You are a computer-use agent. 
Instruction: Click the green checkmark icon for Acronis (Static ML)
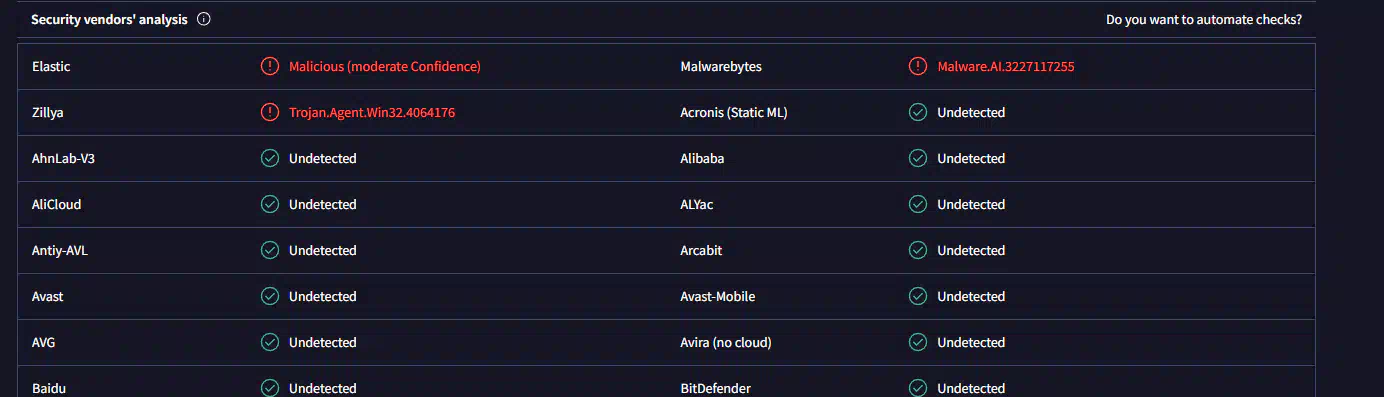point(918,112)
